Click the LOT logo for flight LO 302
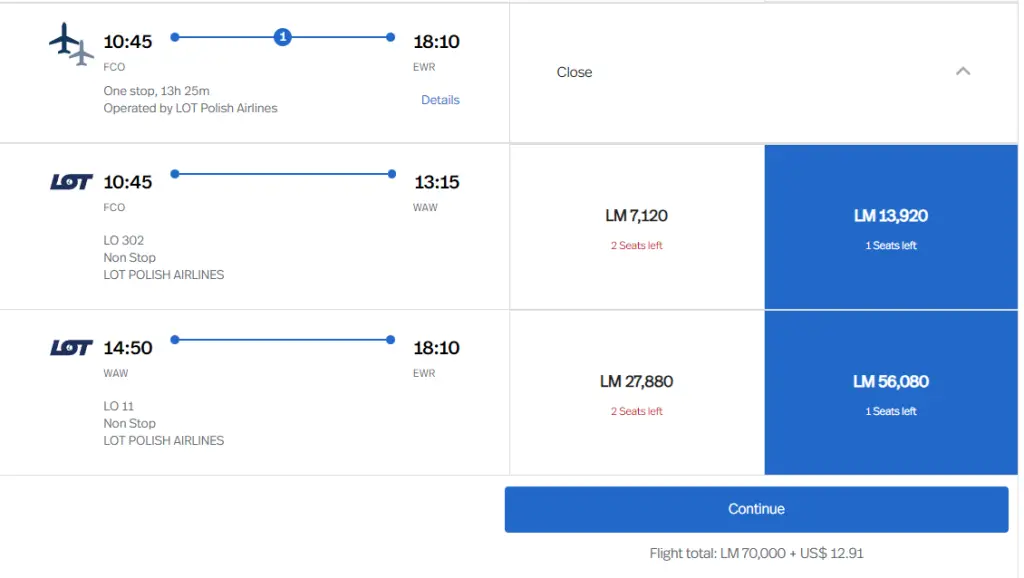The height and width of the screenshot is (578, 1024). click(71, 182)
